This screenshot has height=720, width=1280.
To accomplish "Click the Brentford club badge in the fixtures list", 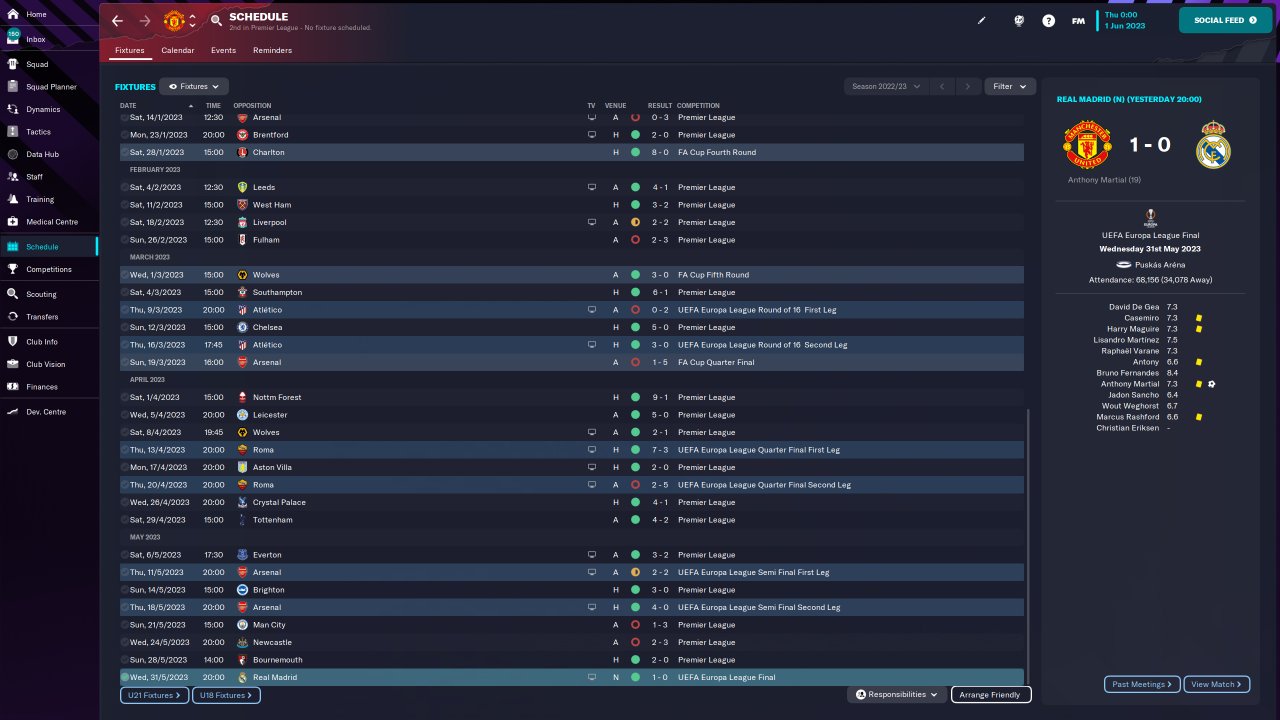I will [x=242, y=135].
